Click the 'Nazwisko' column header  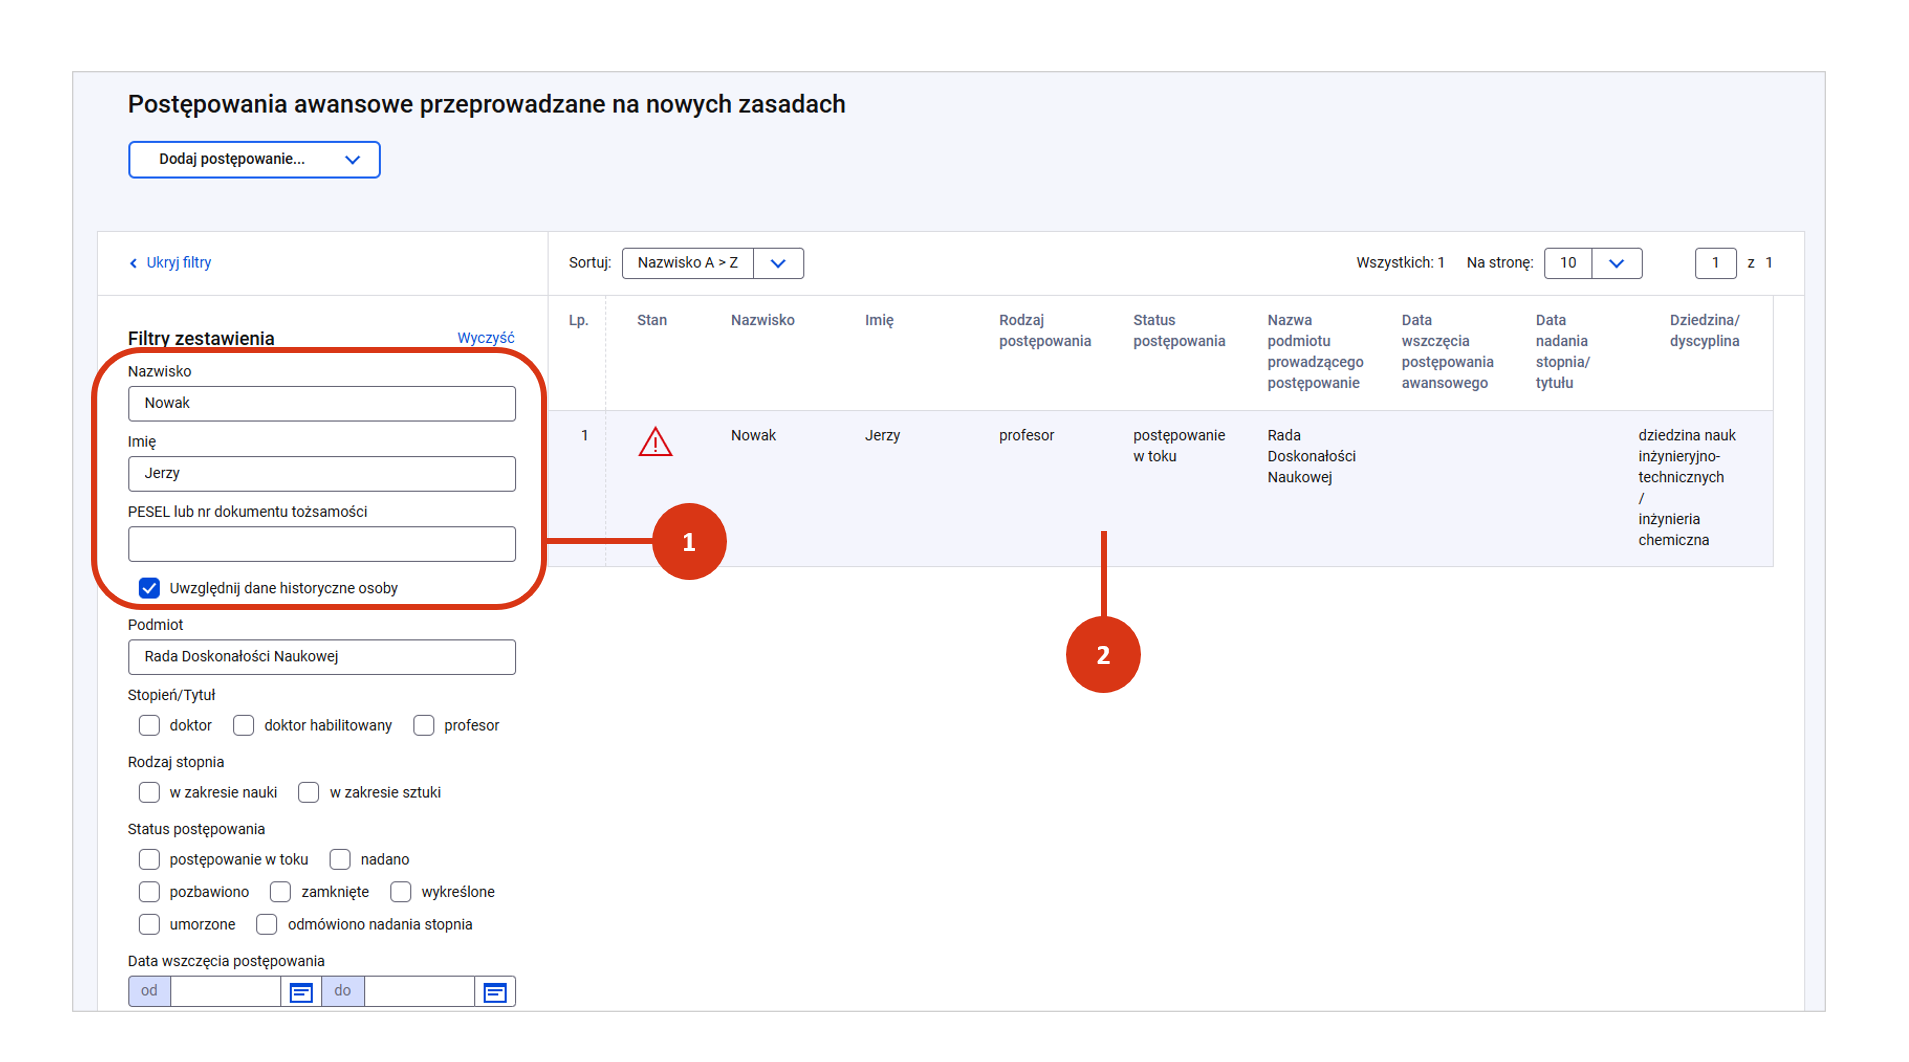(x=762, y=320)
